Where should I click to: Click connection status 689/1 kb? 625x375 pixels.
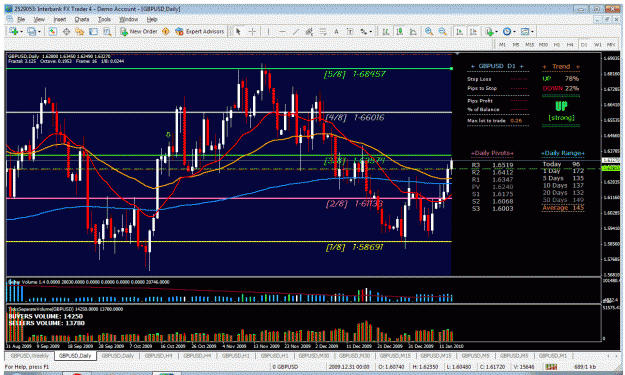pyautogui.click(x=585, y=366)
